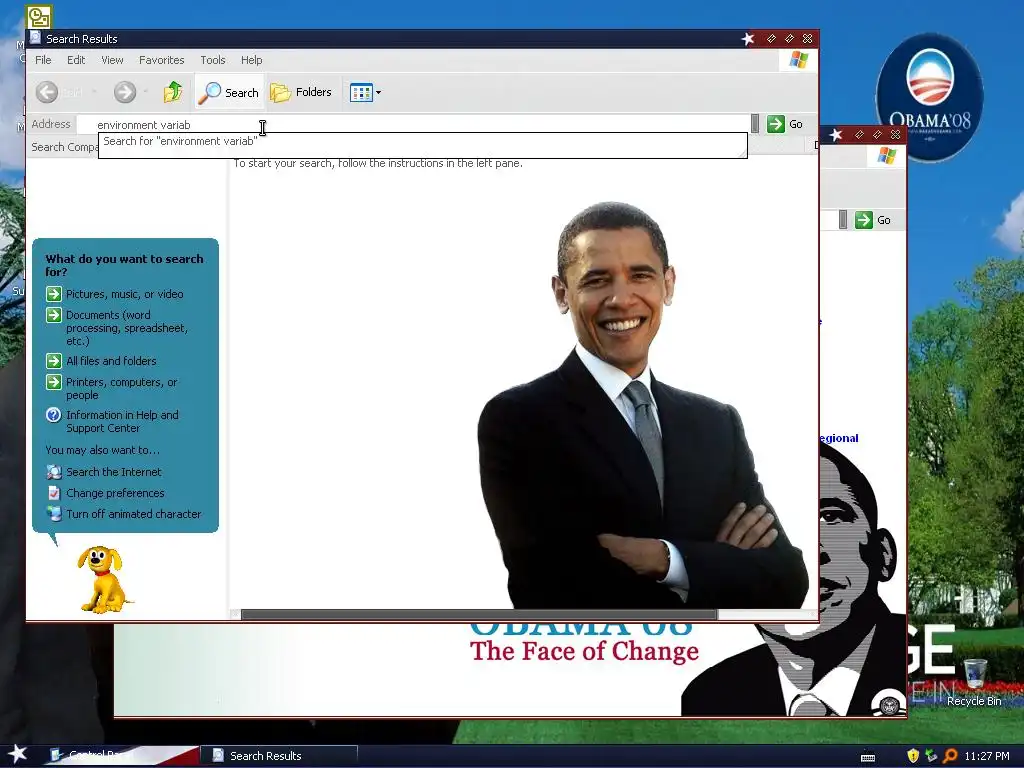Click the Windows flag logo in background window
Viewport: 1024px width, 768px height.
[887, 156]
